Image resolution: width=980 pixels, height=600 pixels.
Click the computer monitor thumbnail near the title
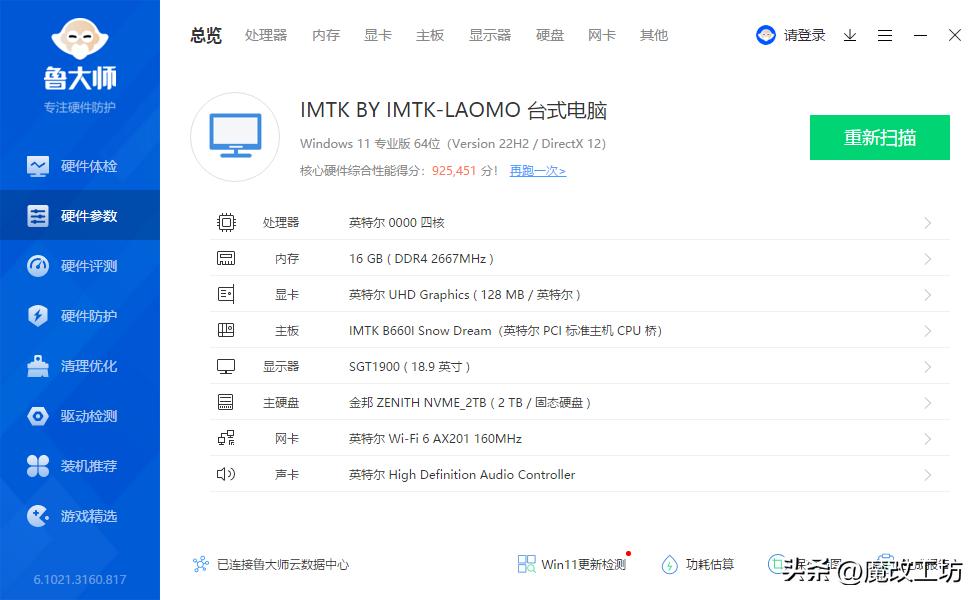pos(234,137)
